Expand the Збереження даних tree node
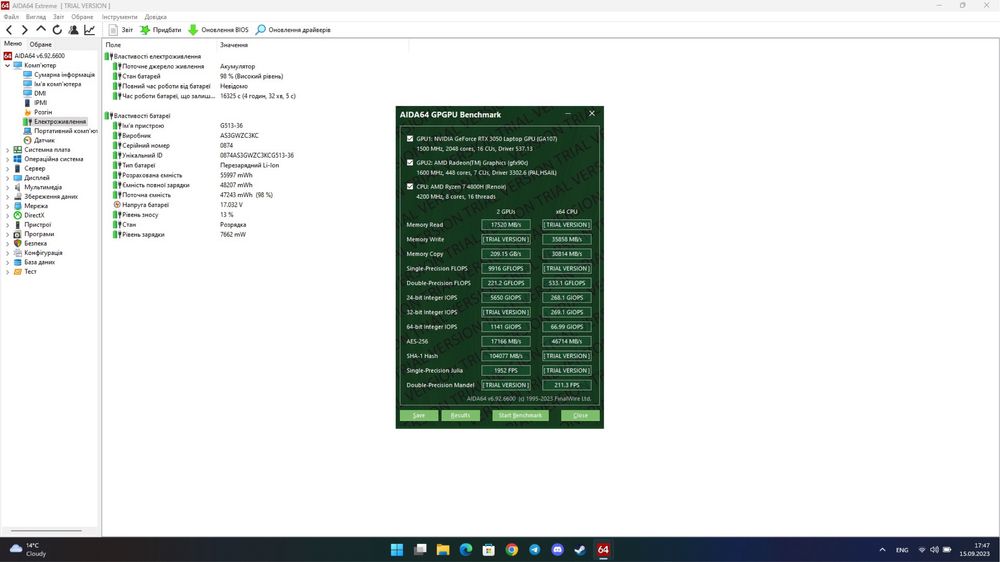This screenshot has height=562, width=1000. [7, 196]
